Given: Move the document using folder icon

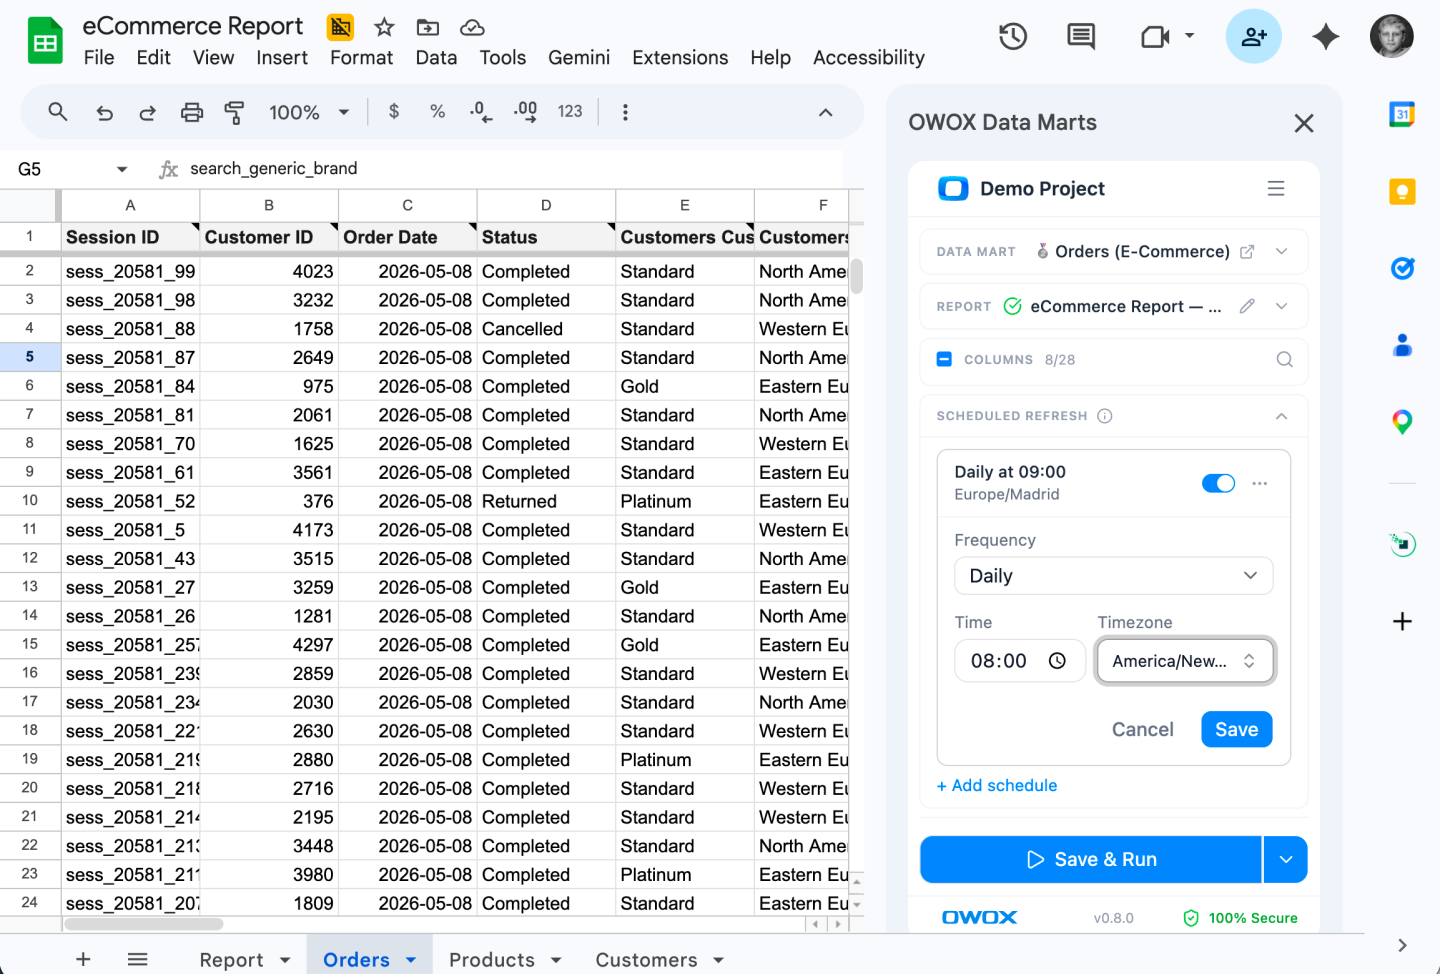Looking at the screenshot, I should pyautogui.click(x=428, y=27).
